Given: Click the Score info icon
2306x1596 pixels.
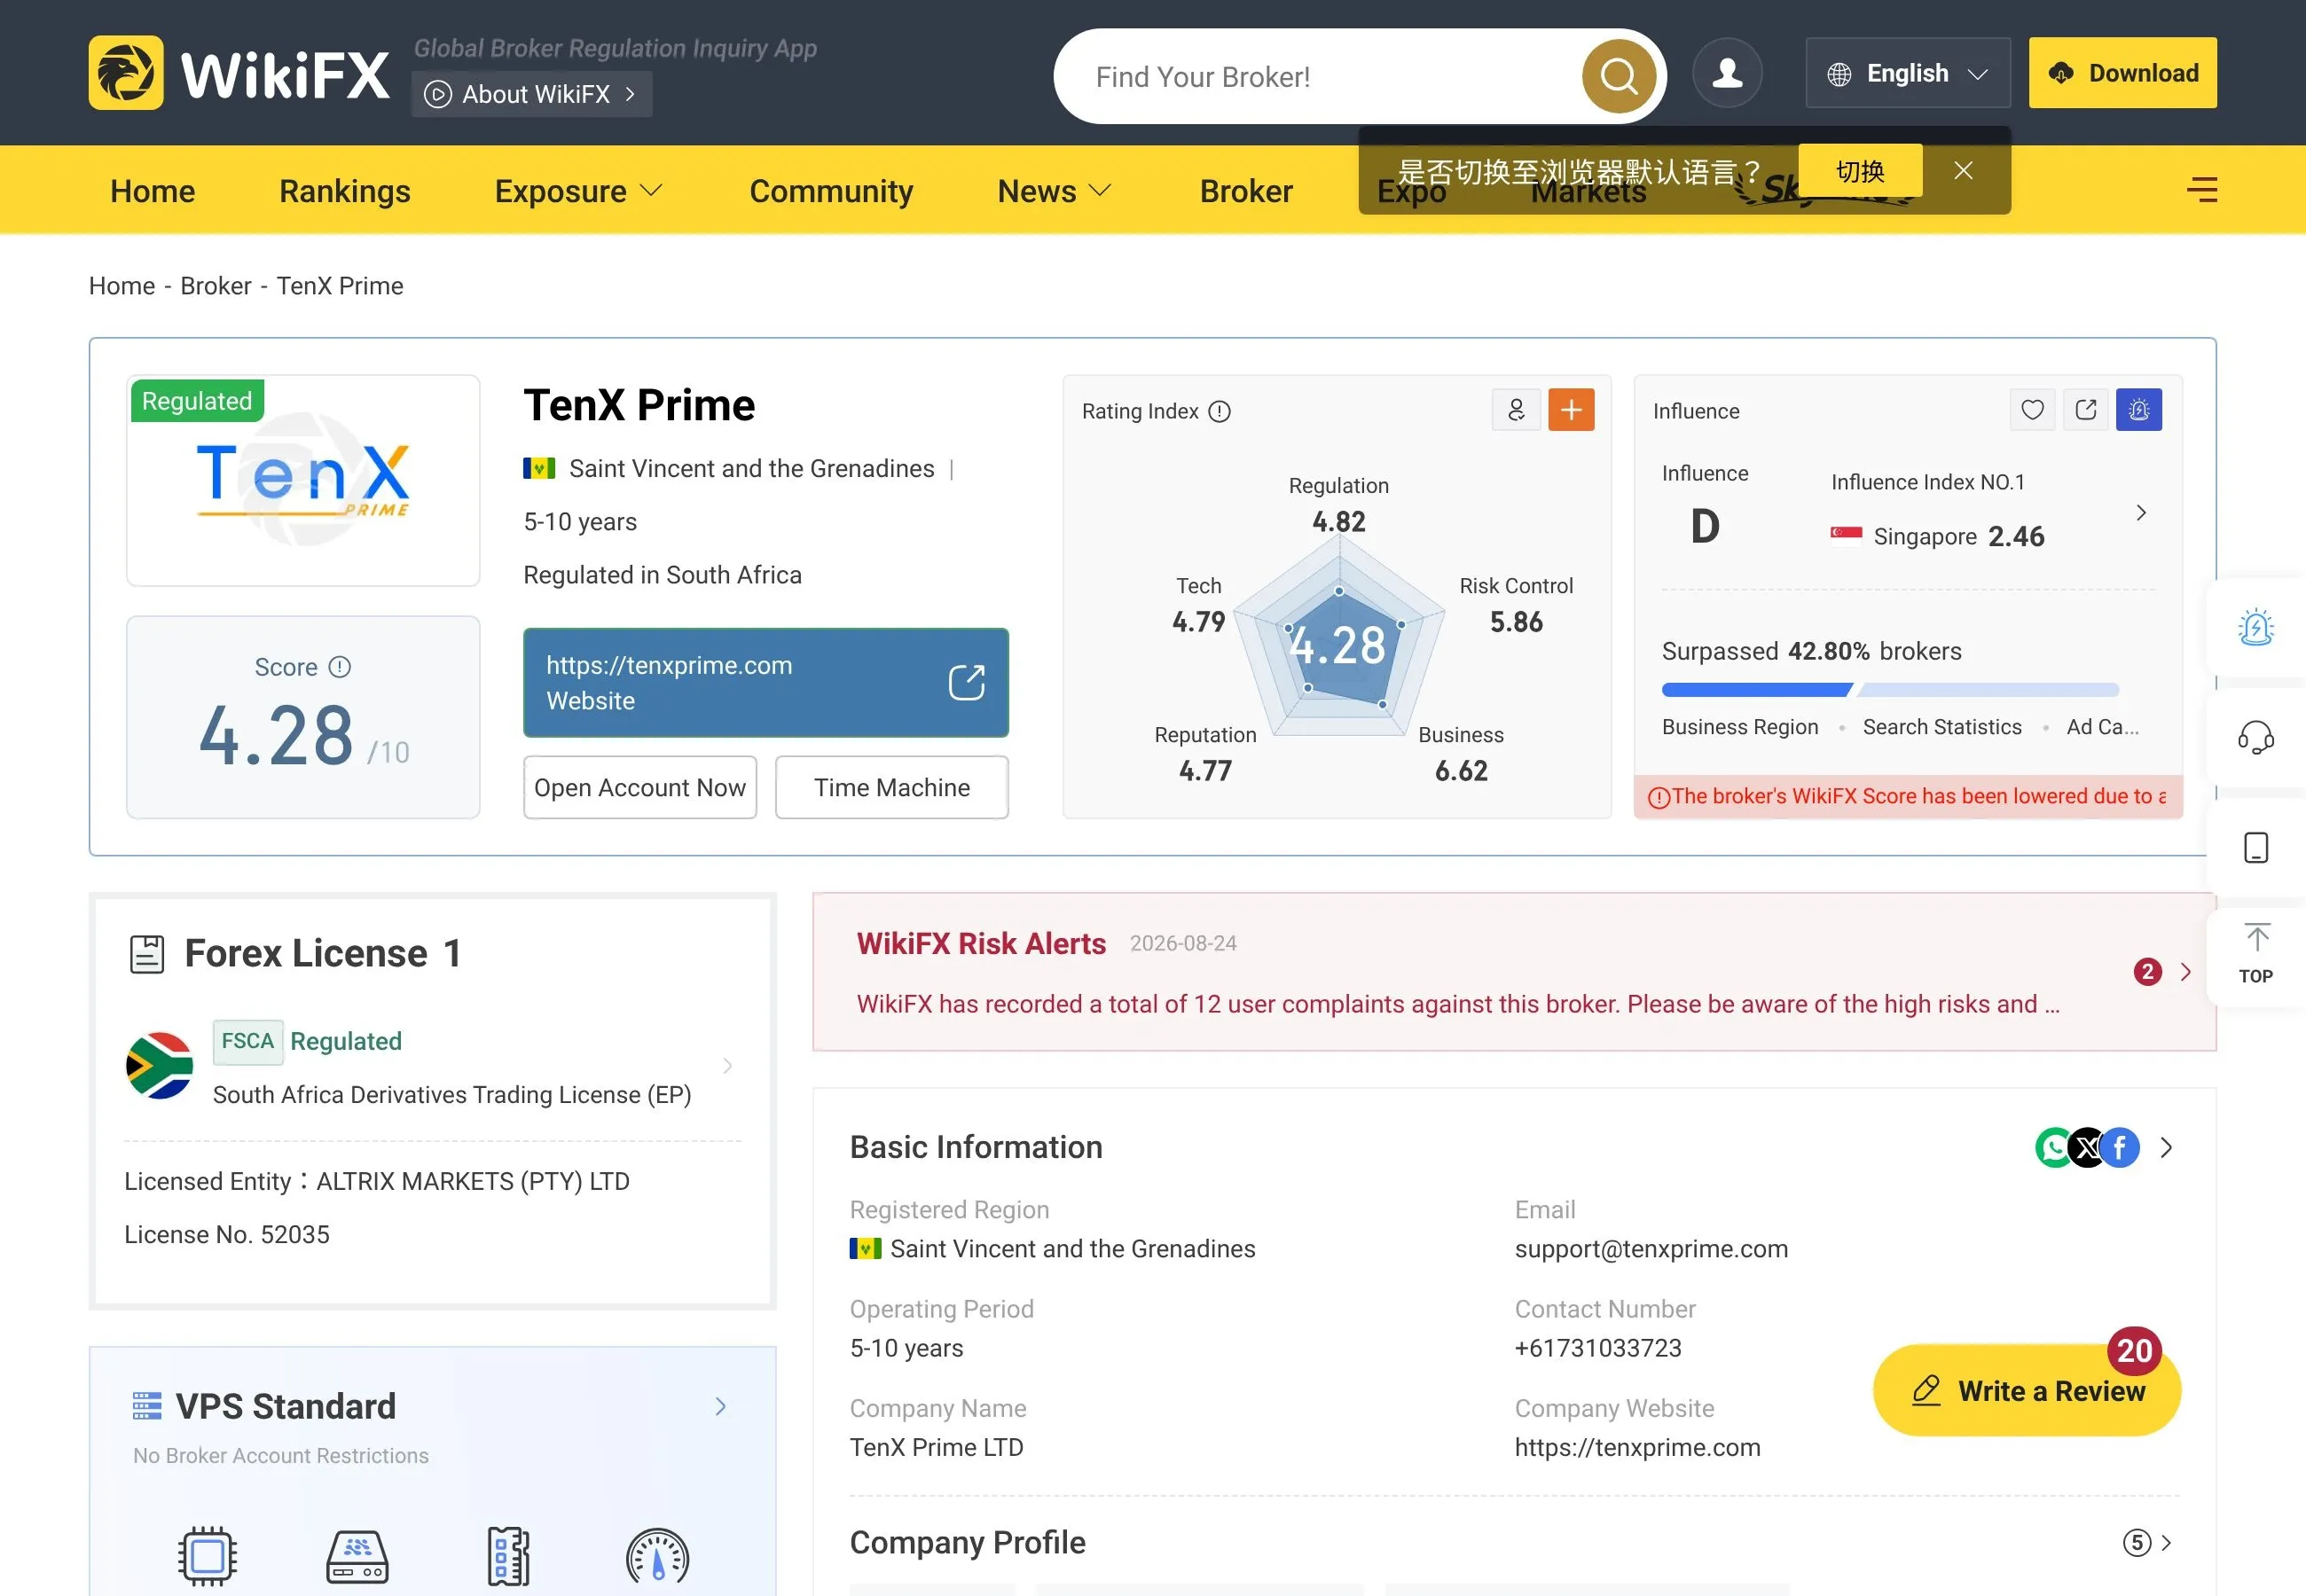Looking at the screenshot, I should pyautogui.click(x=340, y=667).
